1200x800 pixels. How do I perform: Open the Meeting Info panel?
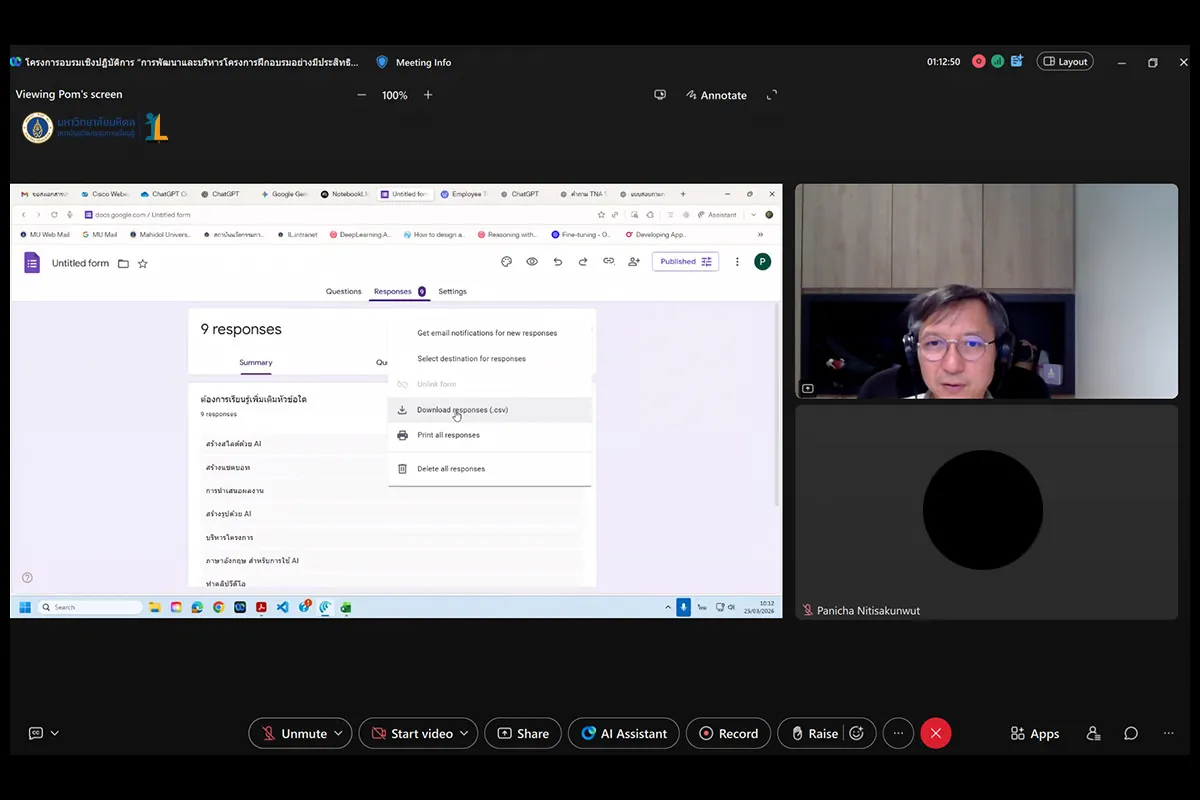click(414, 62)
